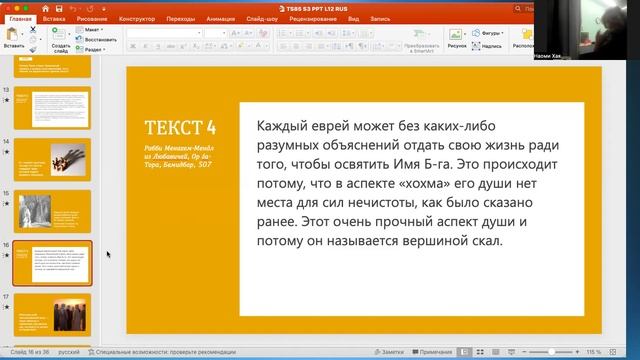Viewport: 640px width, 360px height.
Task: Open the Слайд-шоу ribbon tab
Action: pos(262,19)
